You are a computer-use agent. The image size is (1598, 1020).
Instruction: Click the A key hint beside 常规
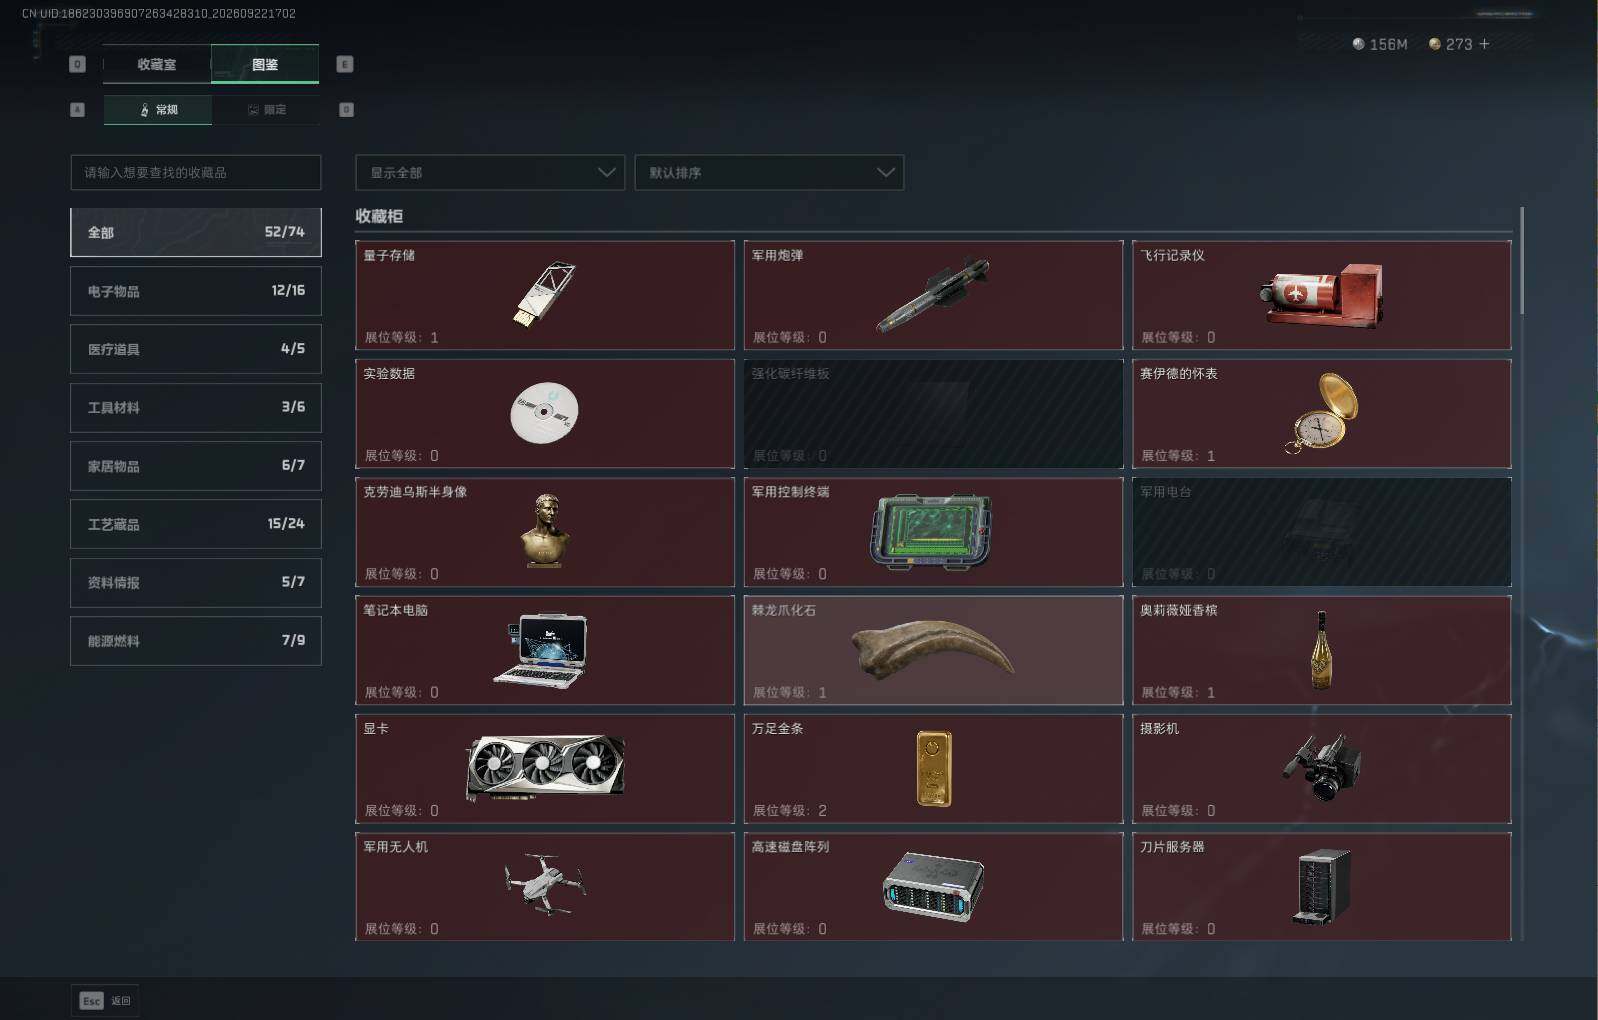click(x=77, y=109)
